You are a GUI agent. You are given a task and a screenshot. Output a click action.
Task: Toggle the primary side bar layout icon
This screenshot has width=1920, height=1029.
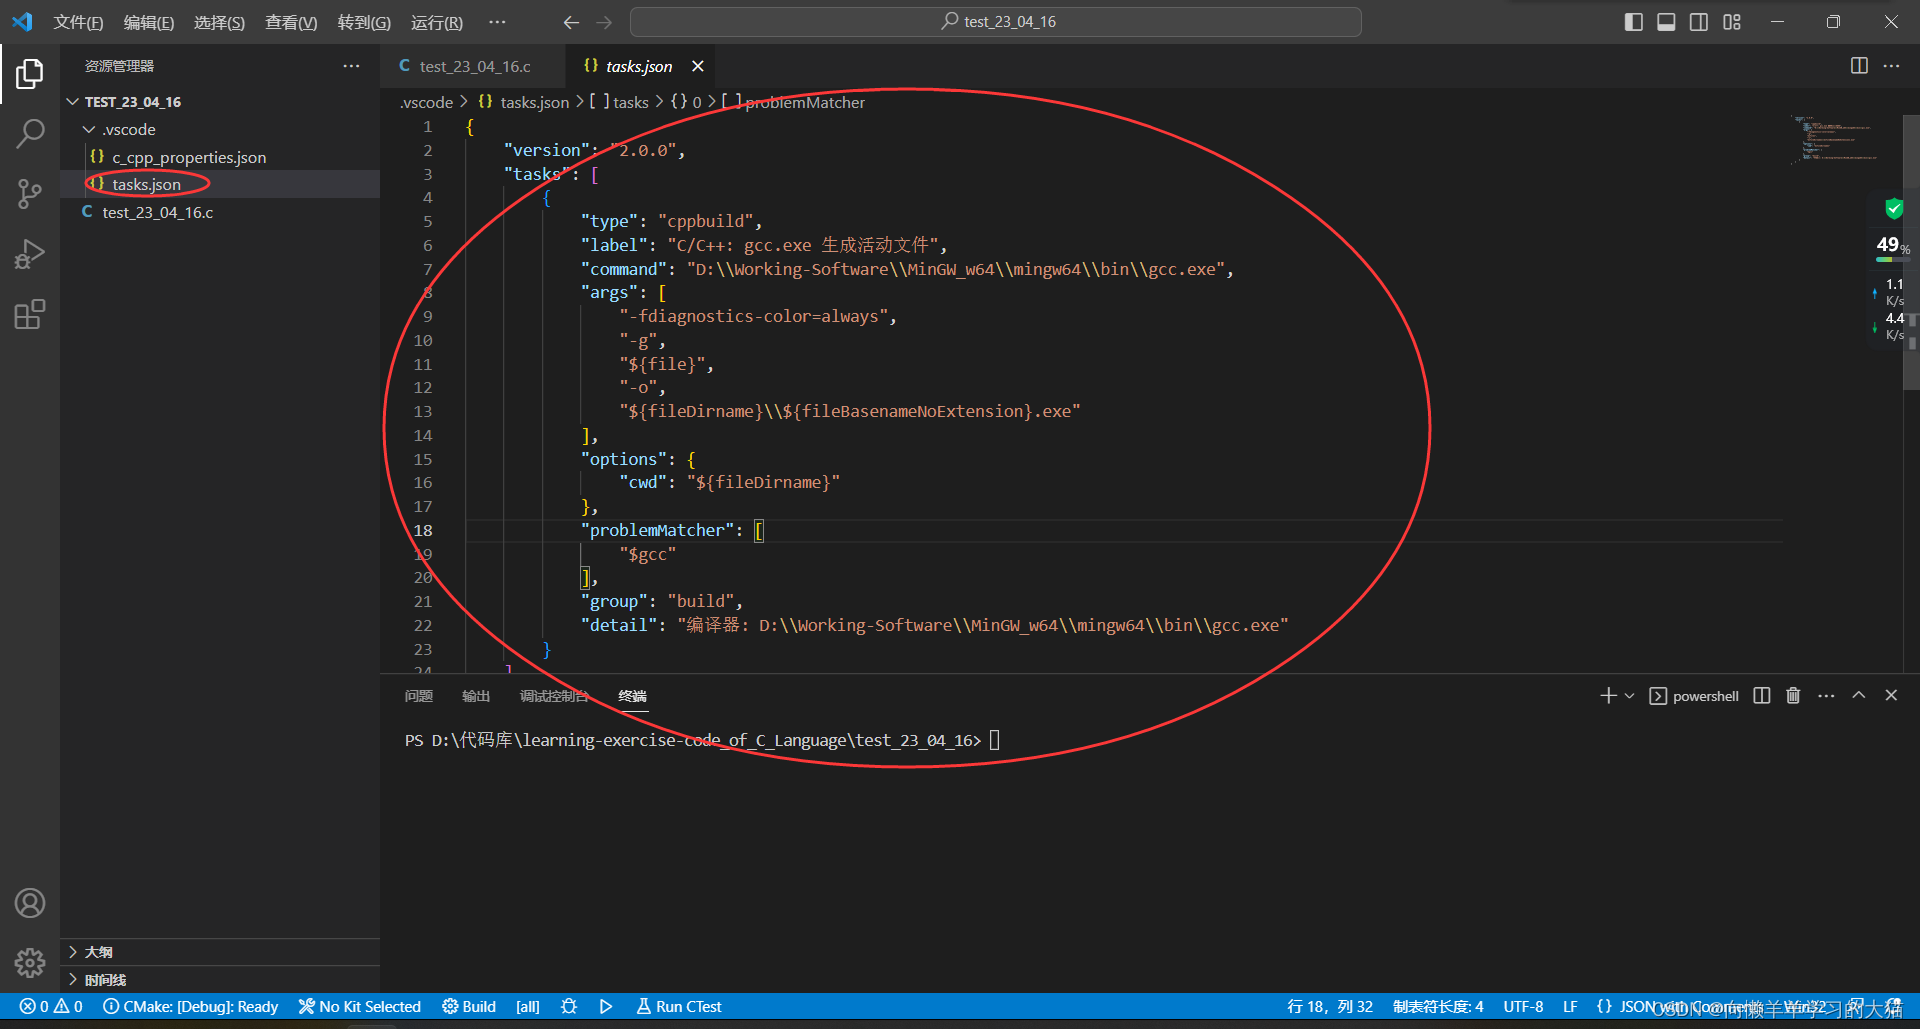click(1634, 22)
